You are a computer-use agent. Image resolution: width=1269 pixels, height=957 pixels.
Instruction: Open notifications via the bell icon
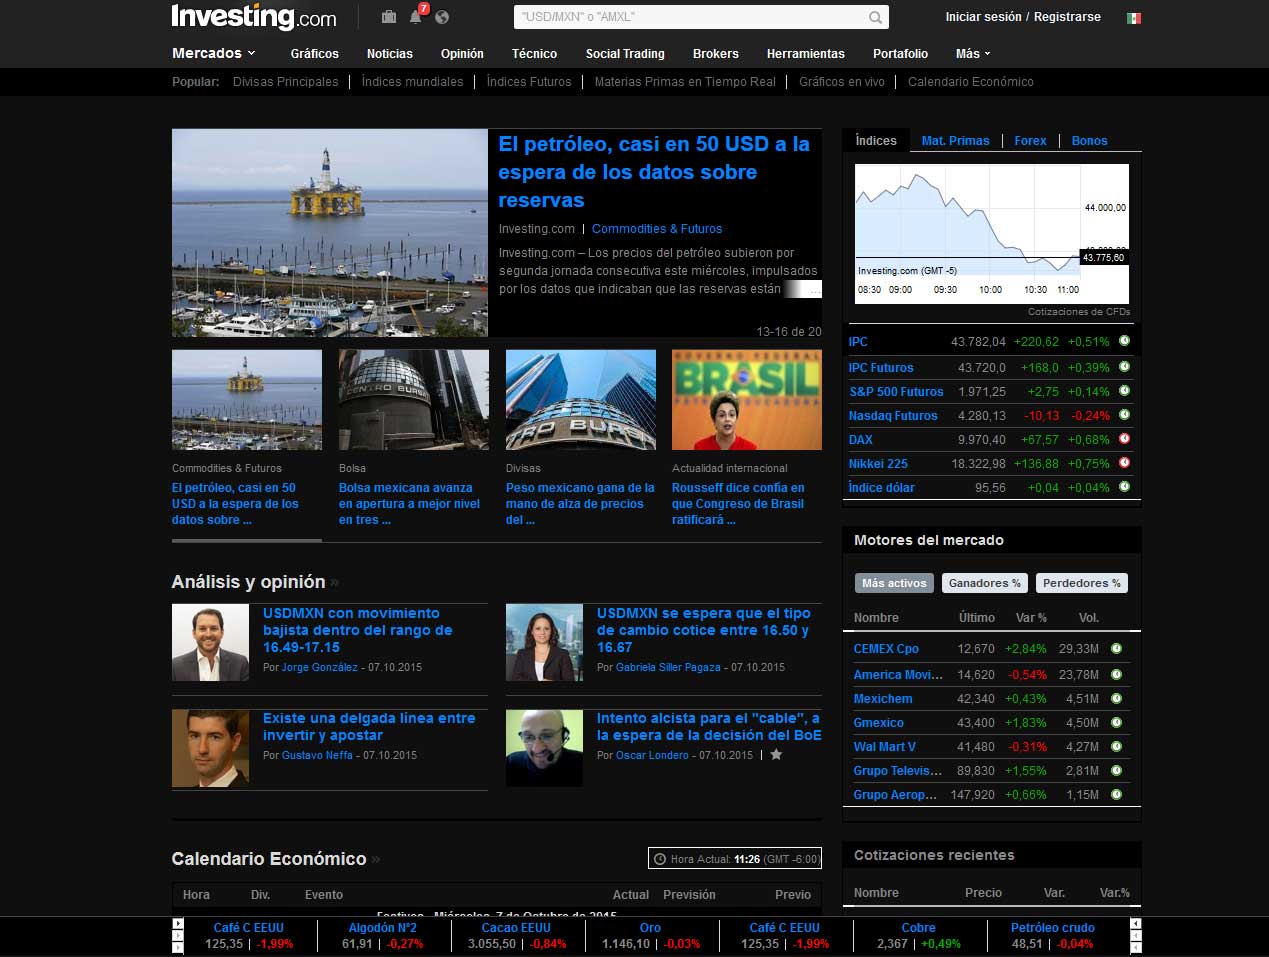[x=415, y=17]
